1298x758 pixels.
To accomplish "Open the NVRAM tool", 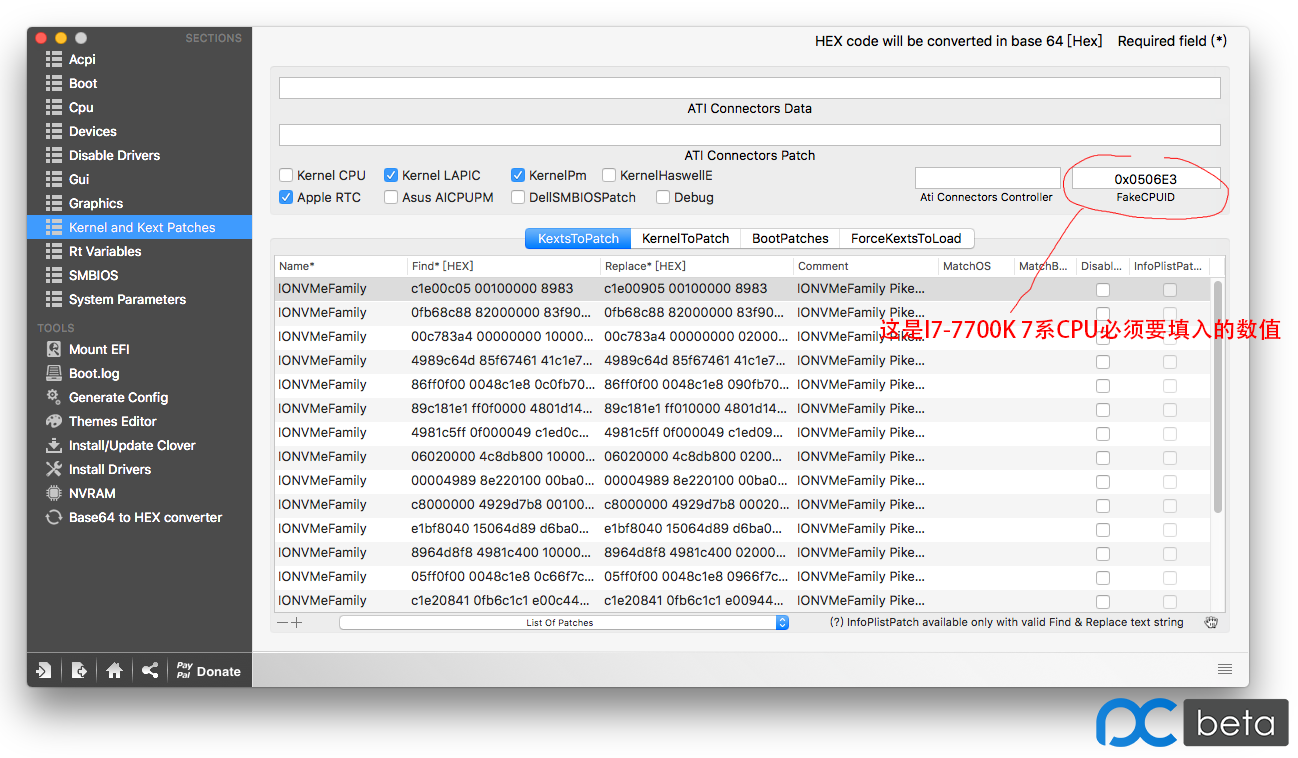I will pyautogui.click(x=92, y=493).
